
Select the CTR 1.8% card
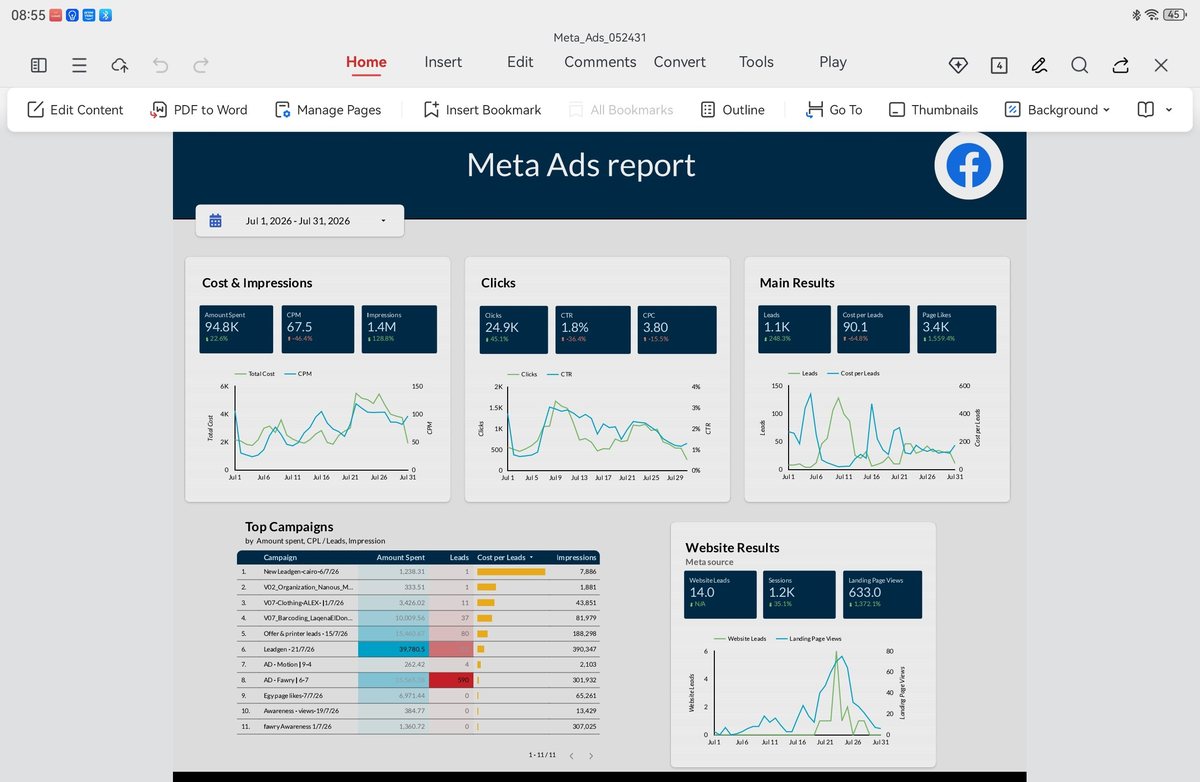[595, 329]
